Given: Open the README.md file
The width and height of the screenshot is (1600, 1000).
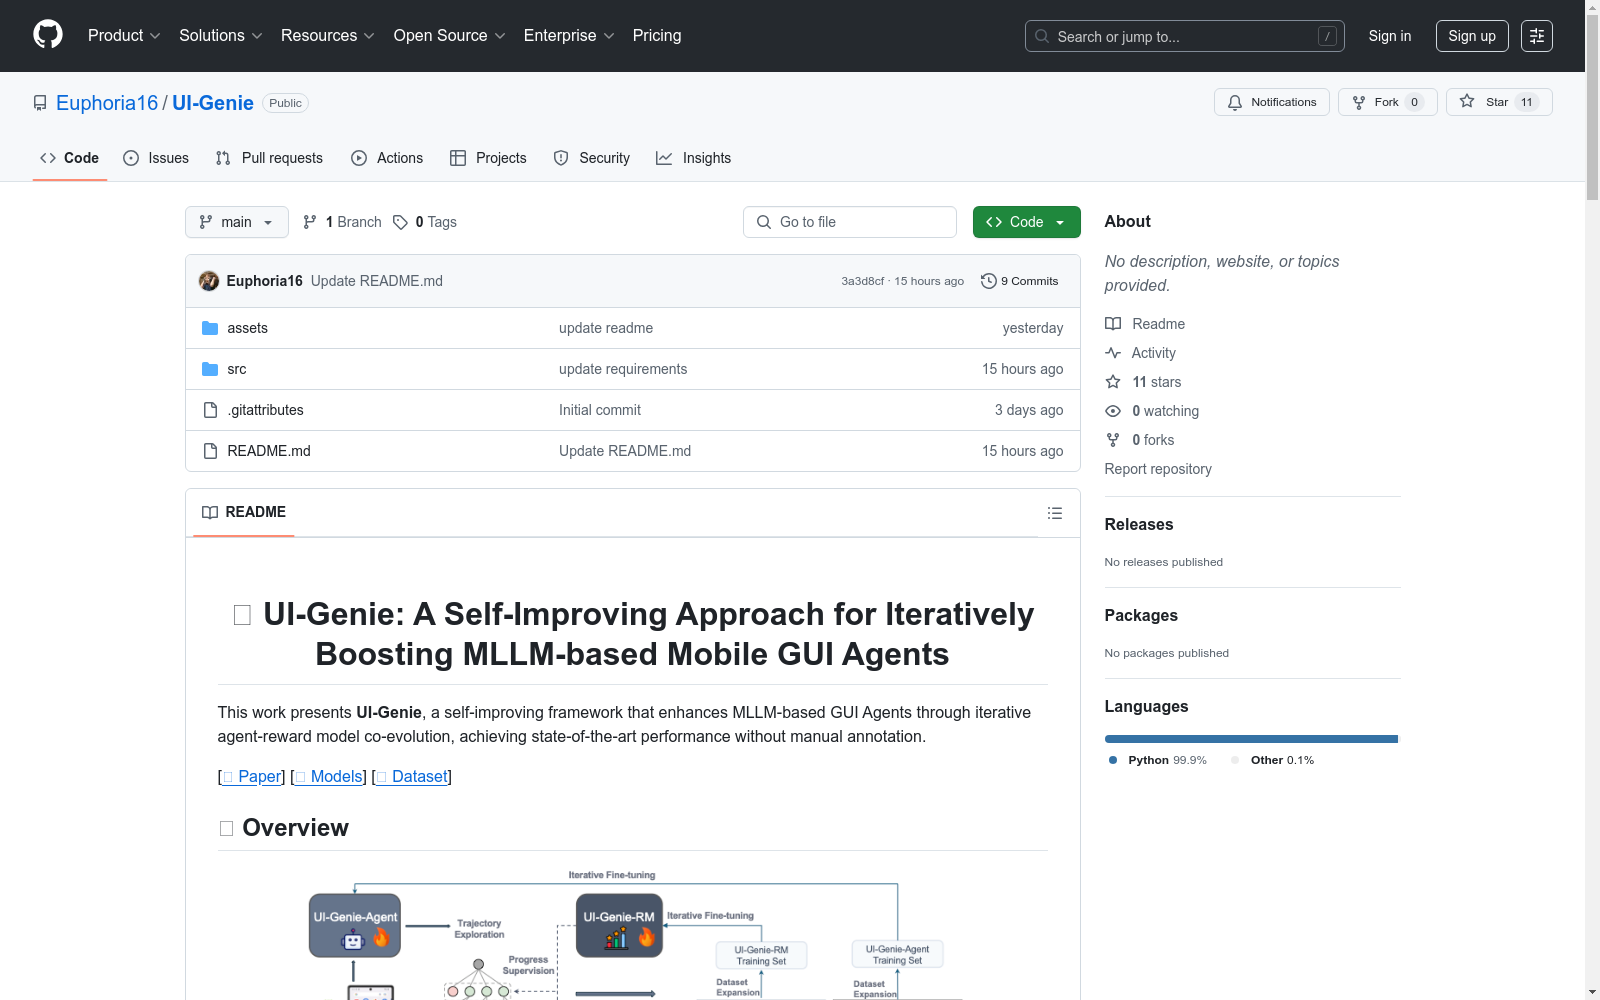Looking at the screenshot, I should pyautogui.click(x=269, y=451).
